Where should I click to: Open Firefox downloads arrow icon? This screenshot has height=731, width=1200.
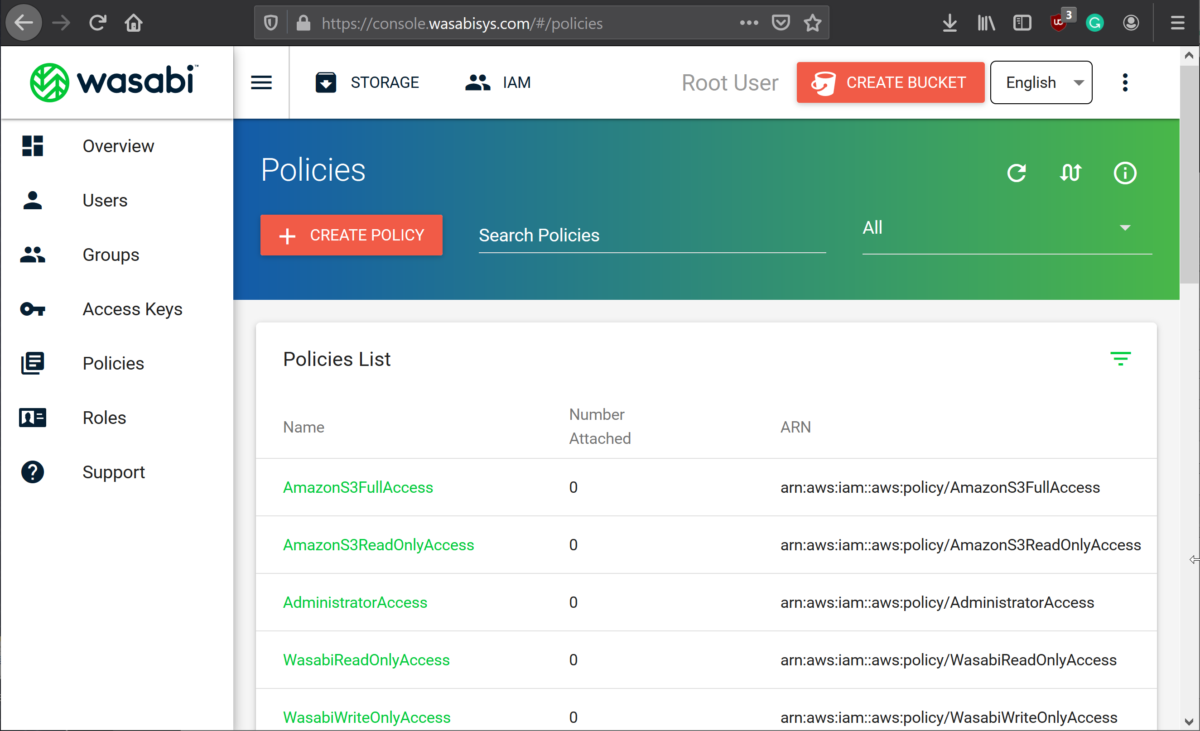pos(950,22)
